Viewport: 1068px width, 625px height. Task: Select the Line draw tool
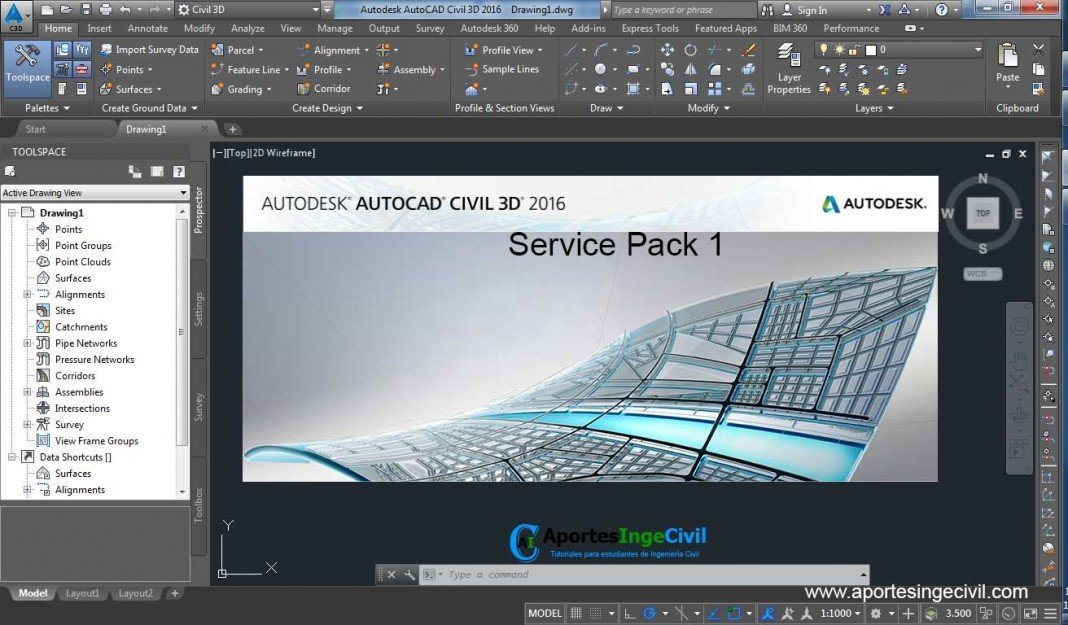click(x=571, y=50)
